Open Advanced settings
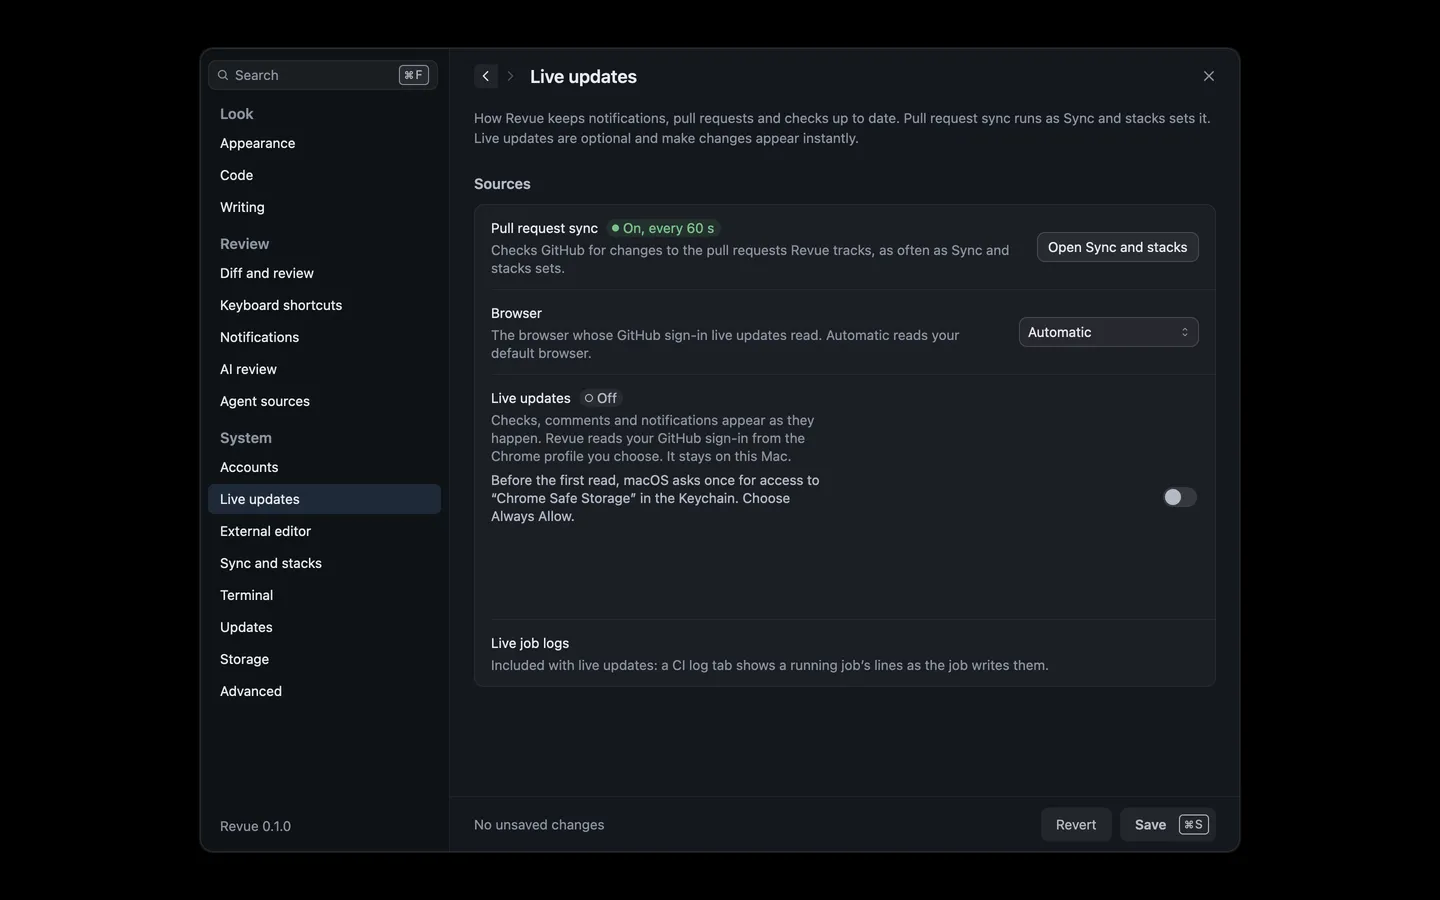 tap(324, 691)
